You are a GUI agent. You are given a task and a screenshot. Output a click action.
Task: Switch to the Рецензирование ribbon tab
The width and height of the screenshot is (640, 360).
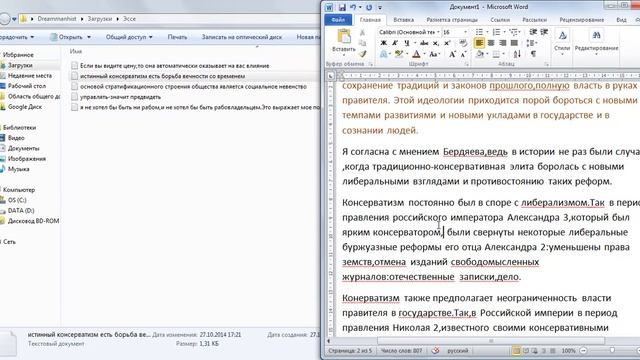tap(582, 20)
